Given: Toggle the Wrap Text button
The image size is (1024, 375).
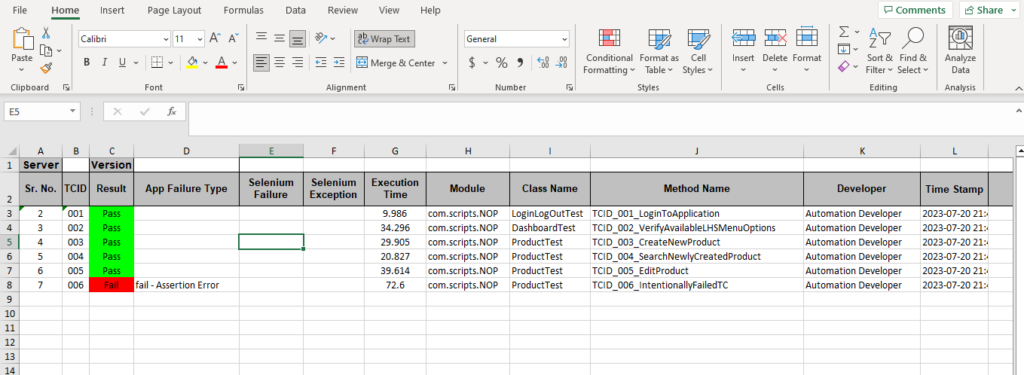Looking at the screenshot, I should tap(385, 39).
